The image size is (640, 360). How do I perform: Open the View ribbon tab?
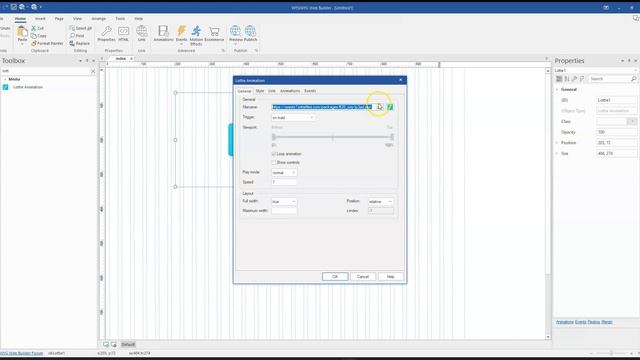77,19
